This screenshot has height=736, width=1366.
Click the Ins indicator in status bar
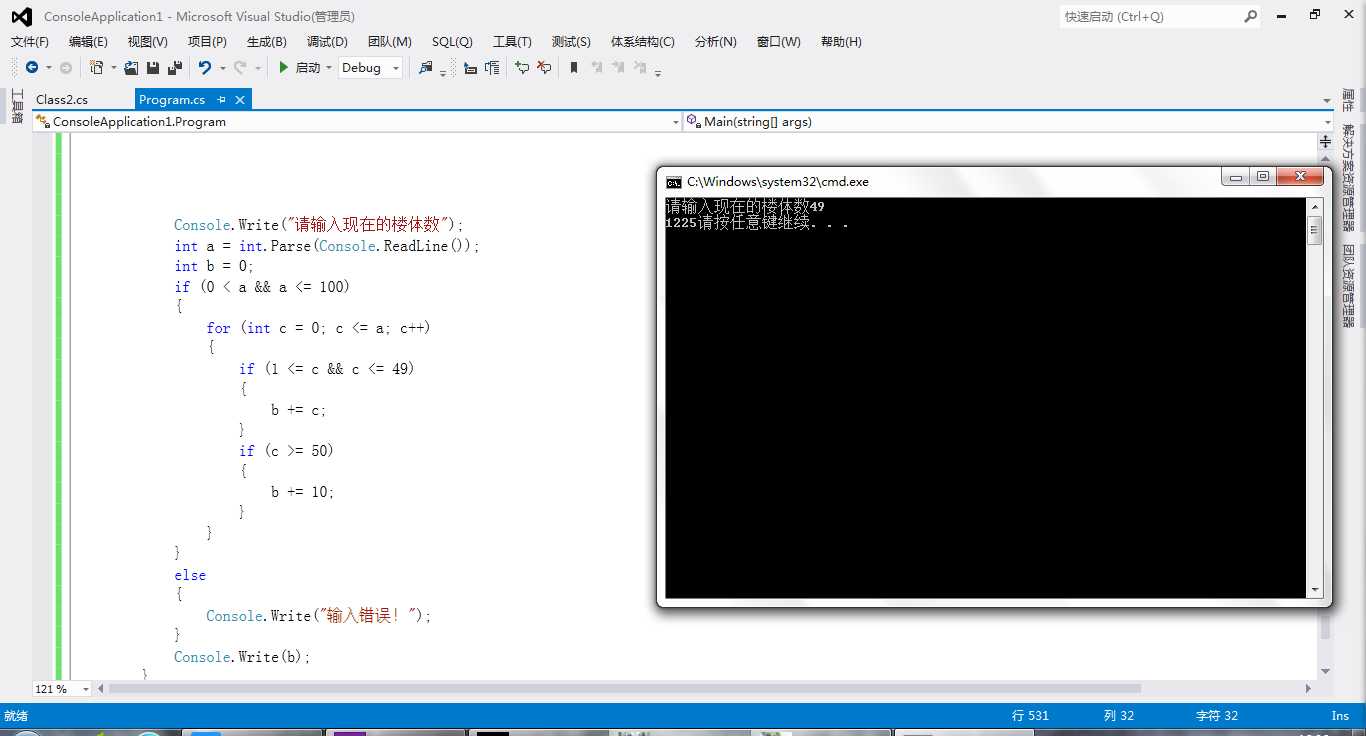click(1340, 715)
